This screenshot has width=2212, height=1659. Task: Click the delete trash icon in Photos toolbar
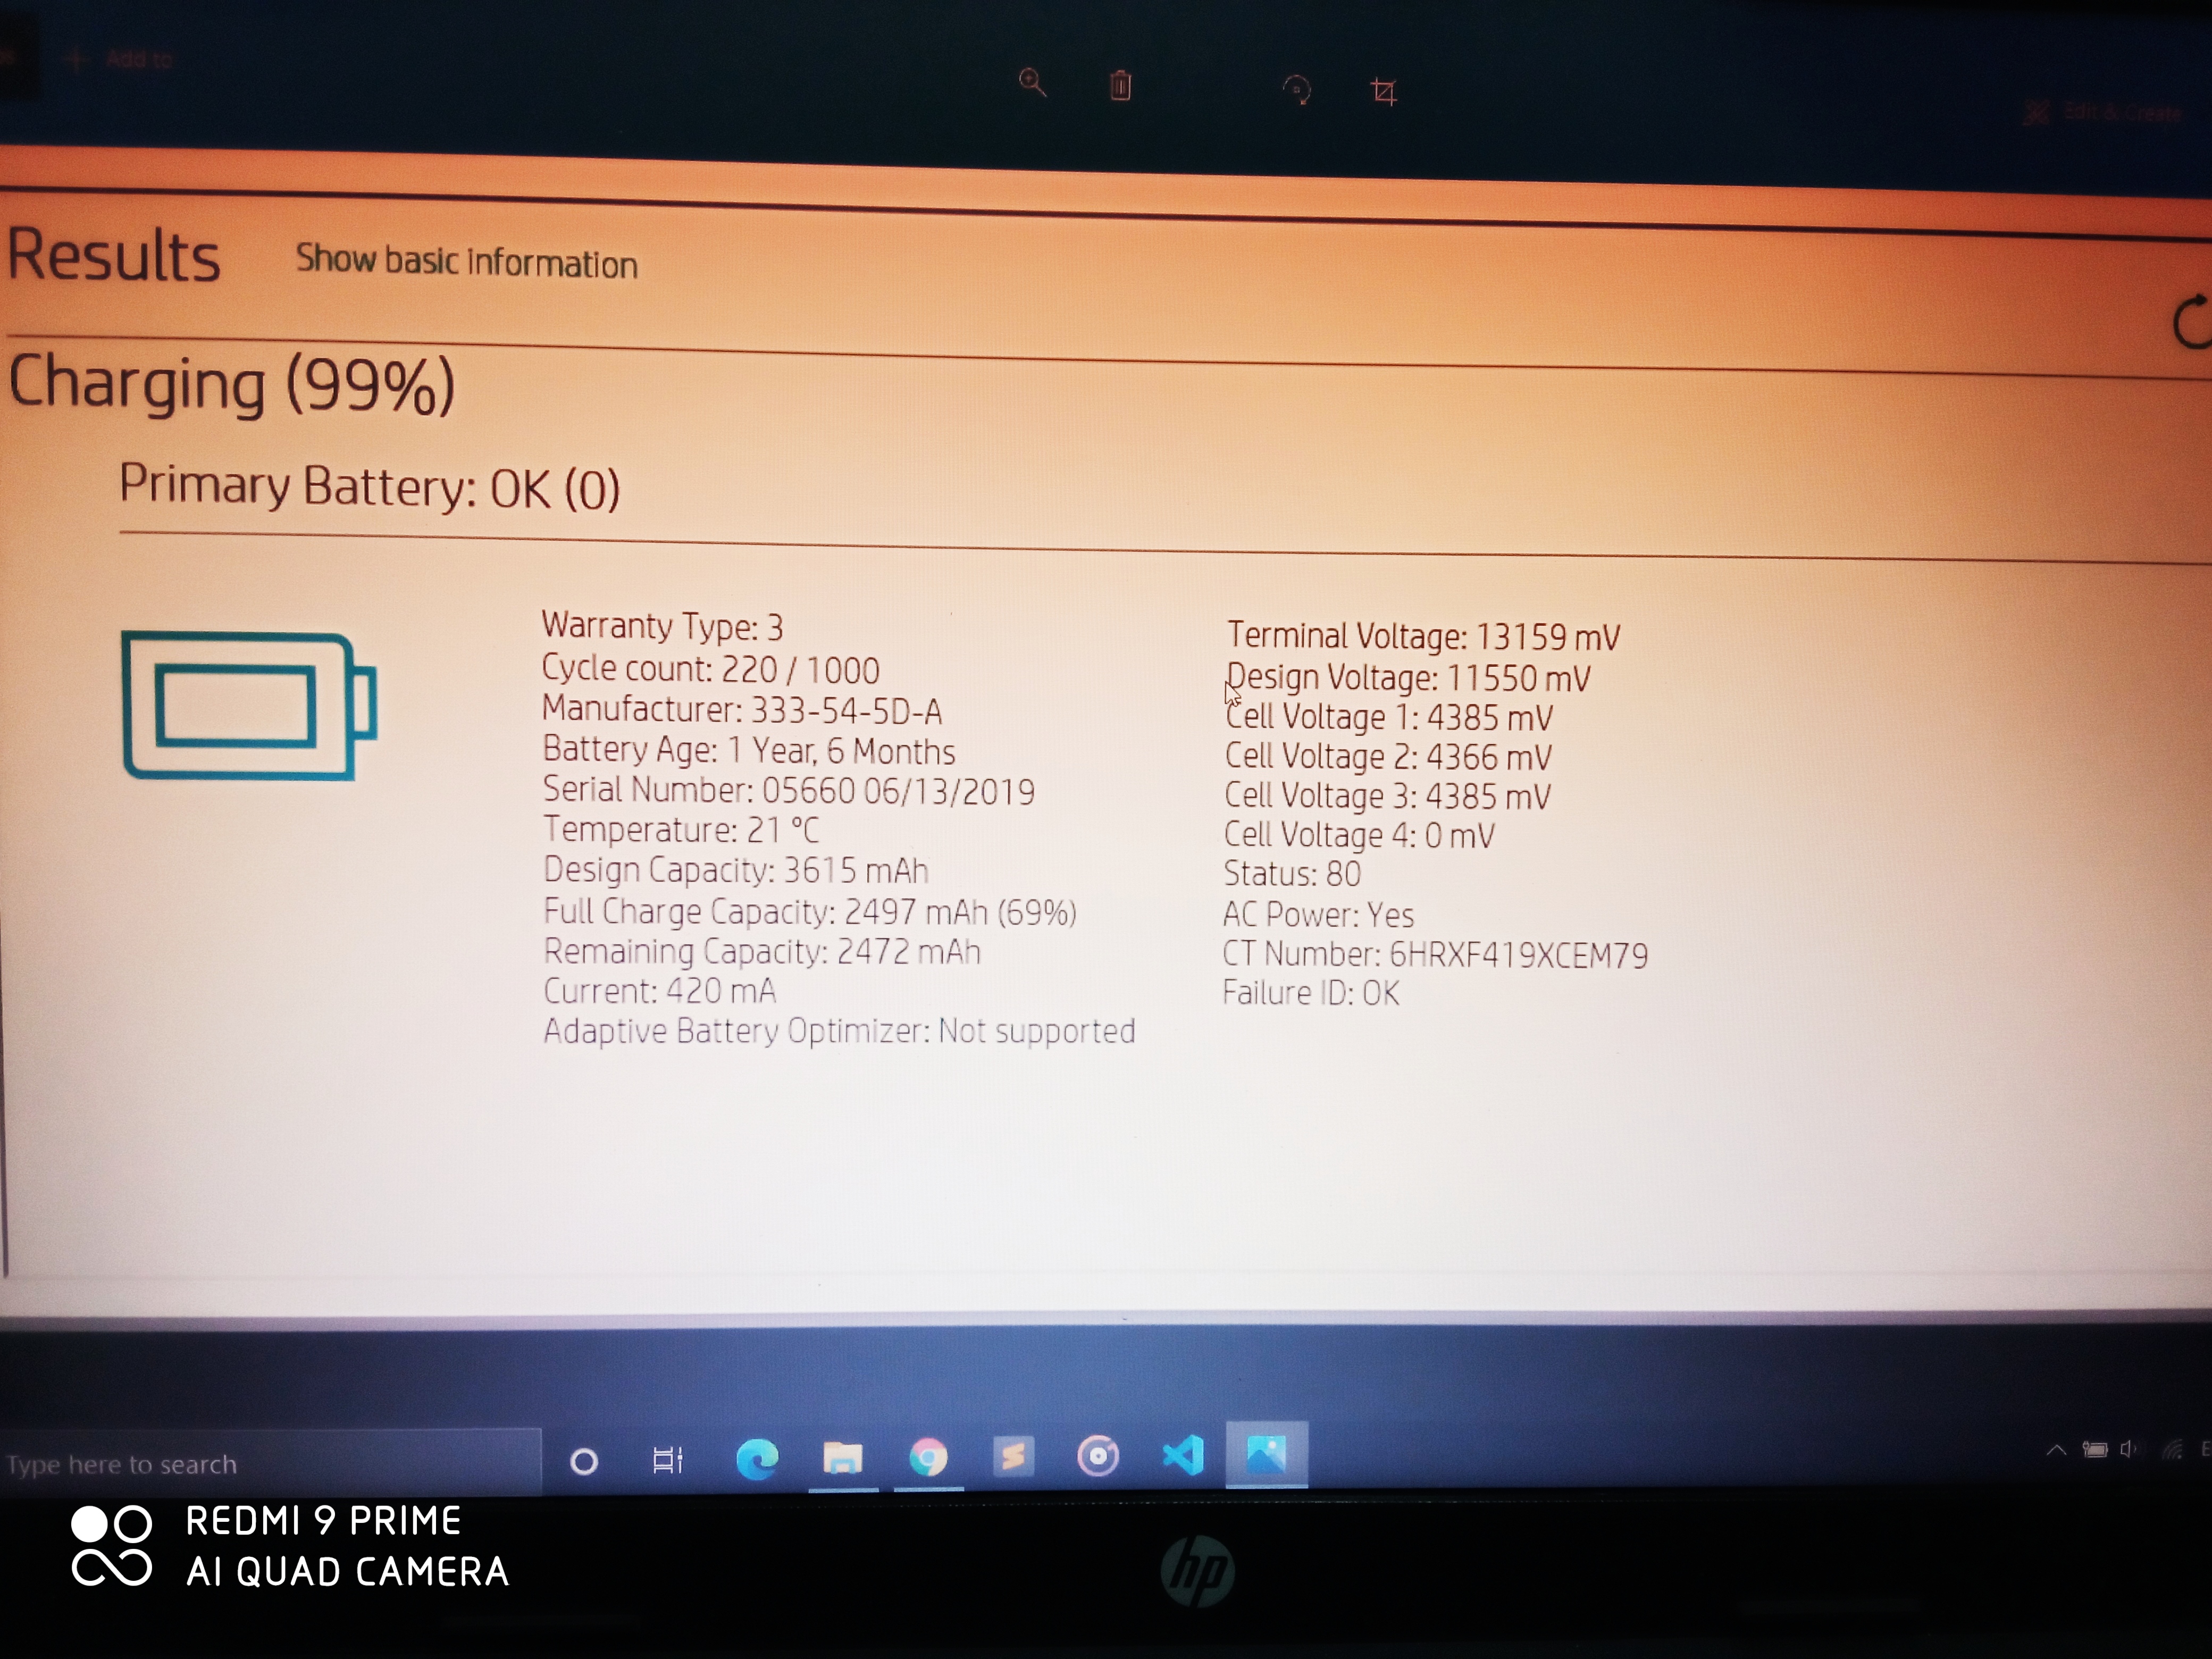[x=1120, y=86]
